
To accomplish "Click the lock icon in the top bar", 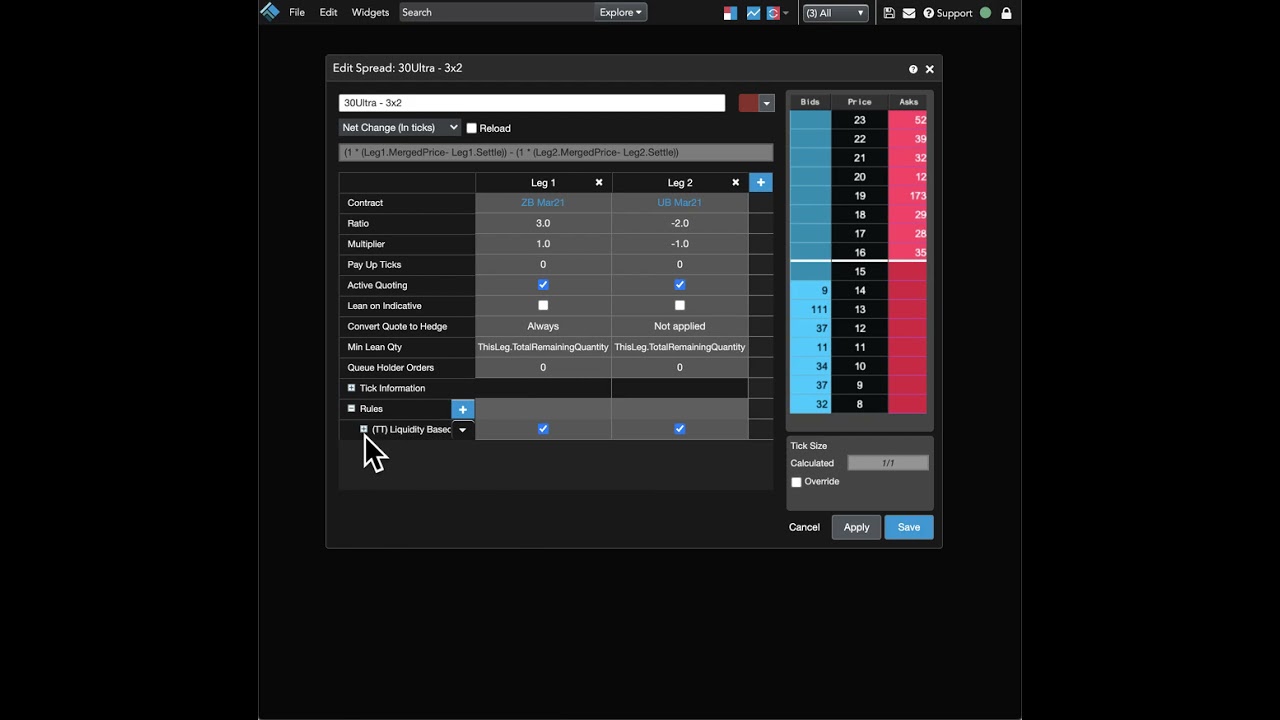I will coord(1006,13).
